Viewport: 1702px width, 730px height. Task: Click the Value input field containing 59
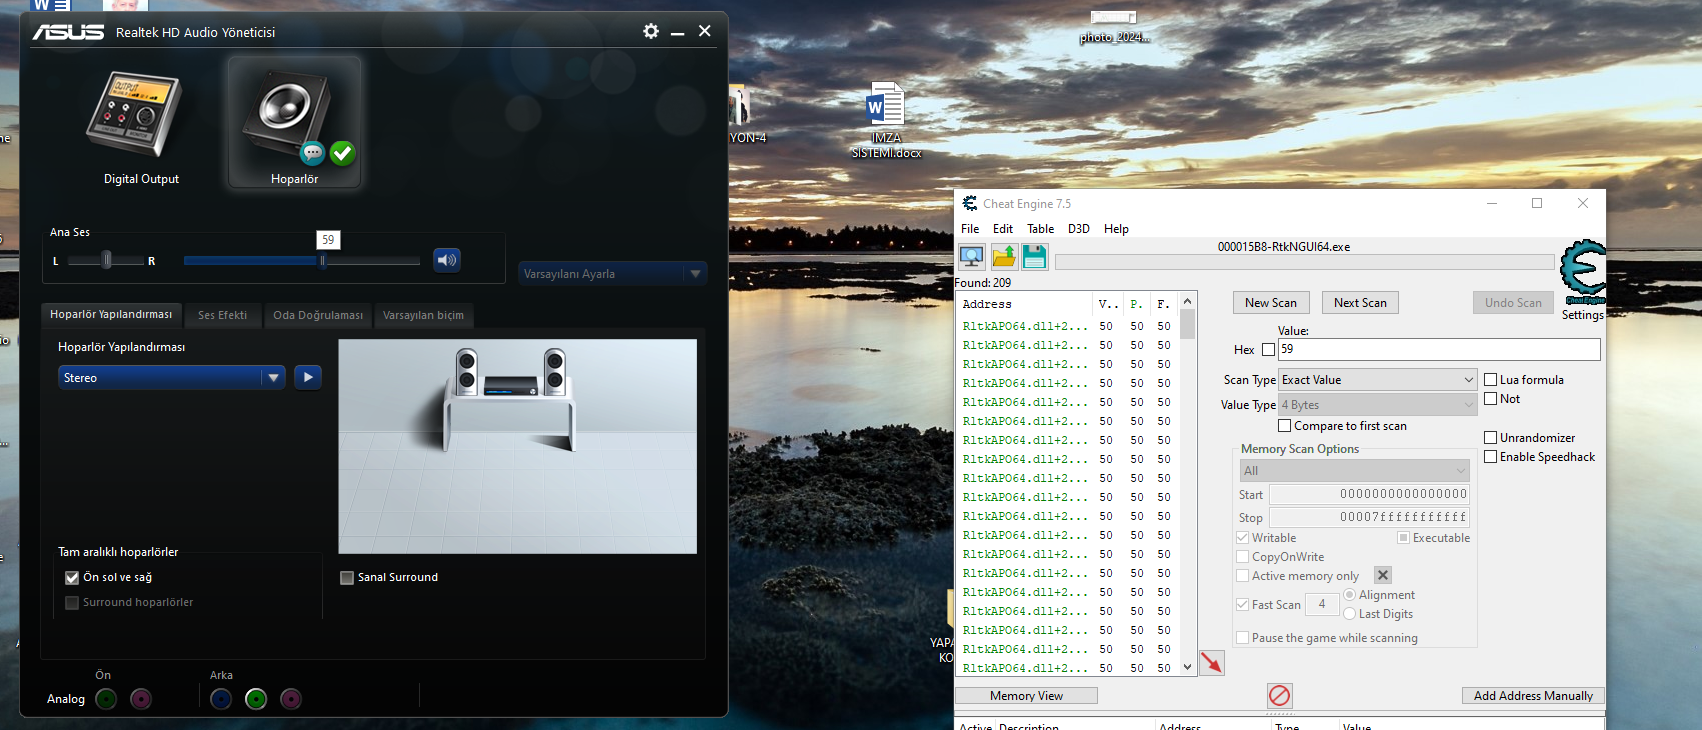coord(1439,349)
